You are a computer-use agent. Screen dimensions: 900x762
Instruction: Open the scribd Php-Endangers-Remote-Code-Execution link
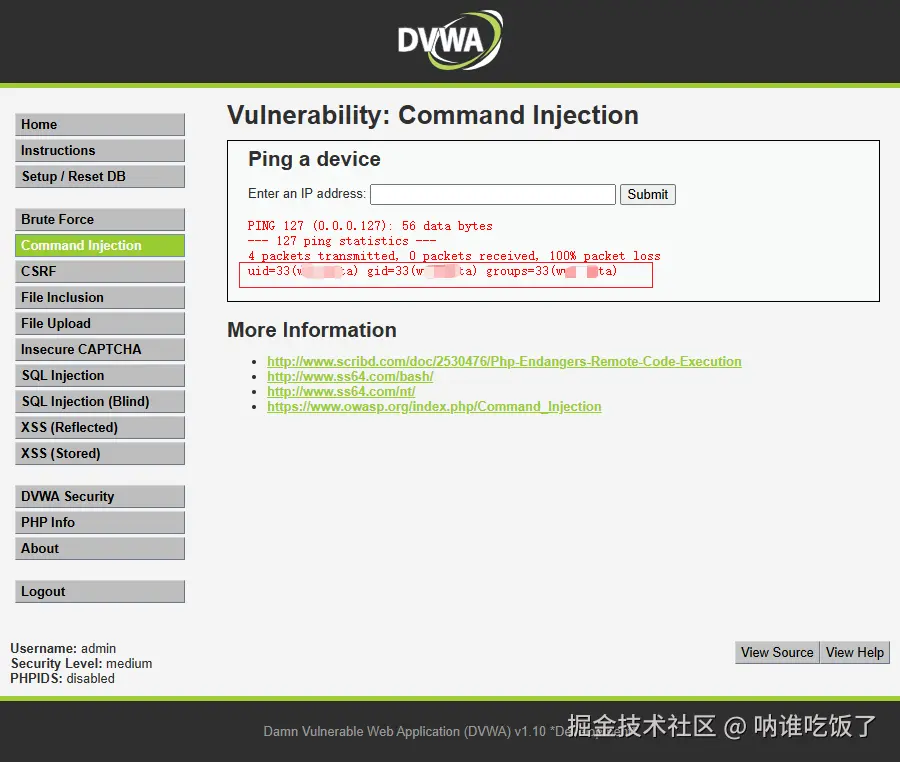coord(504,361)
